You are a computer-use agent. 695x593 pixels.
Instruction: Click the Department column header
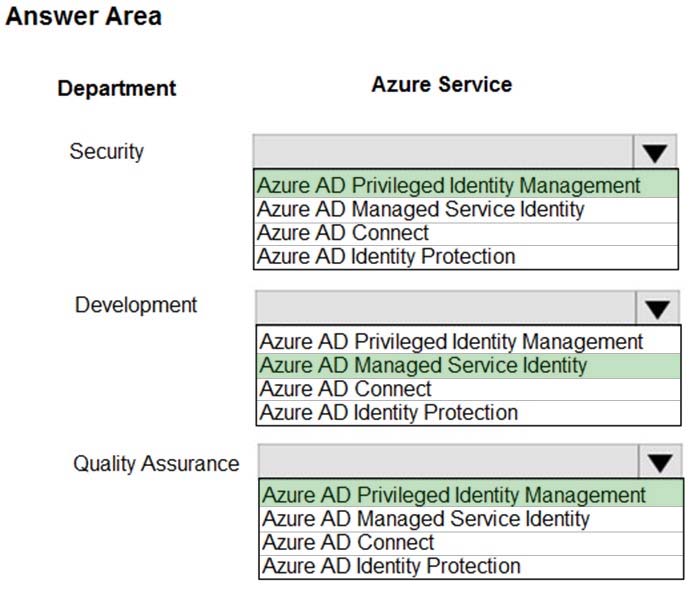point(117,88)
